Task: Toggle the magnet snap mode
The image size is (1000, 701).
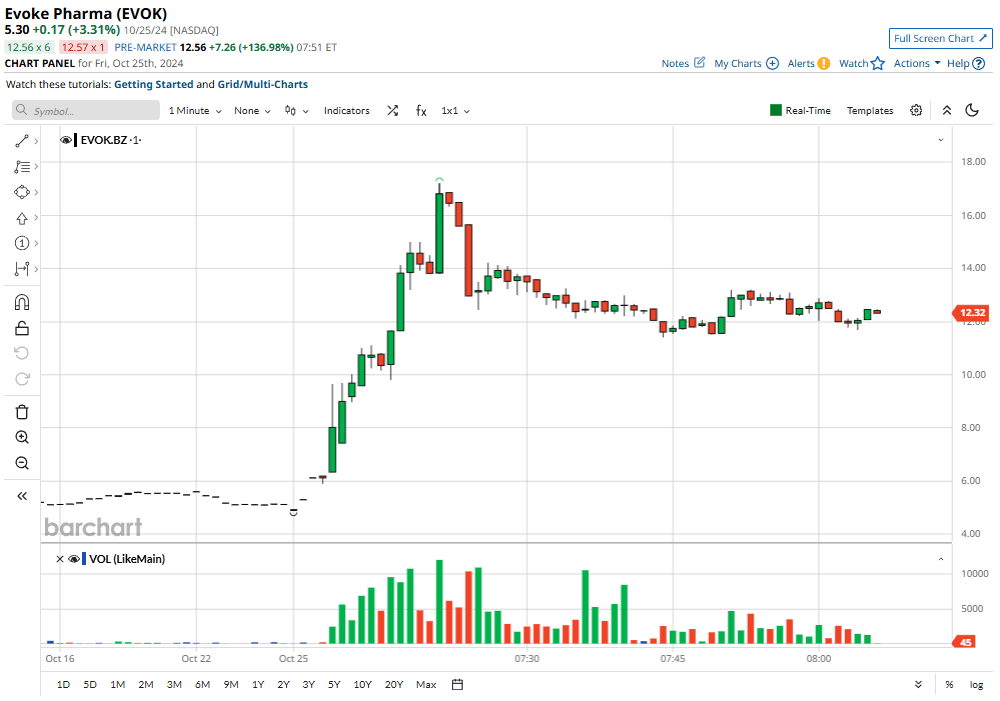Action: click(x=22, y=302)
